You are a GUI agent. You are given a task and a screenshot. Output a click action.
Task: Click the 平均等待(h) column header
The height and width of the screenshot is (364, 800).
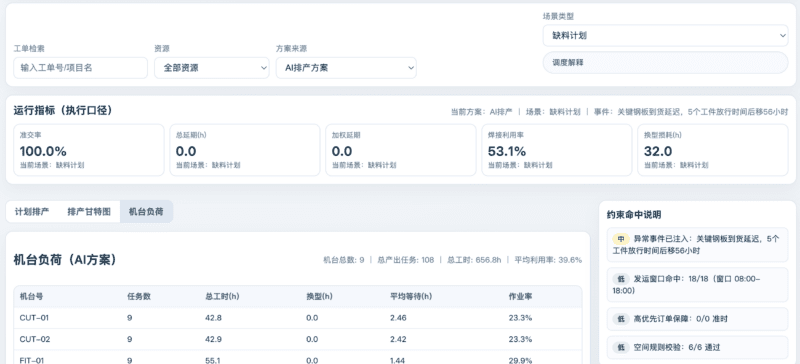click(x=411, y=296)
